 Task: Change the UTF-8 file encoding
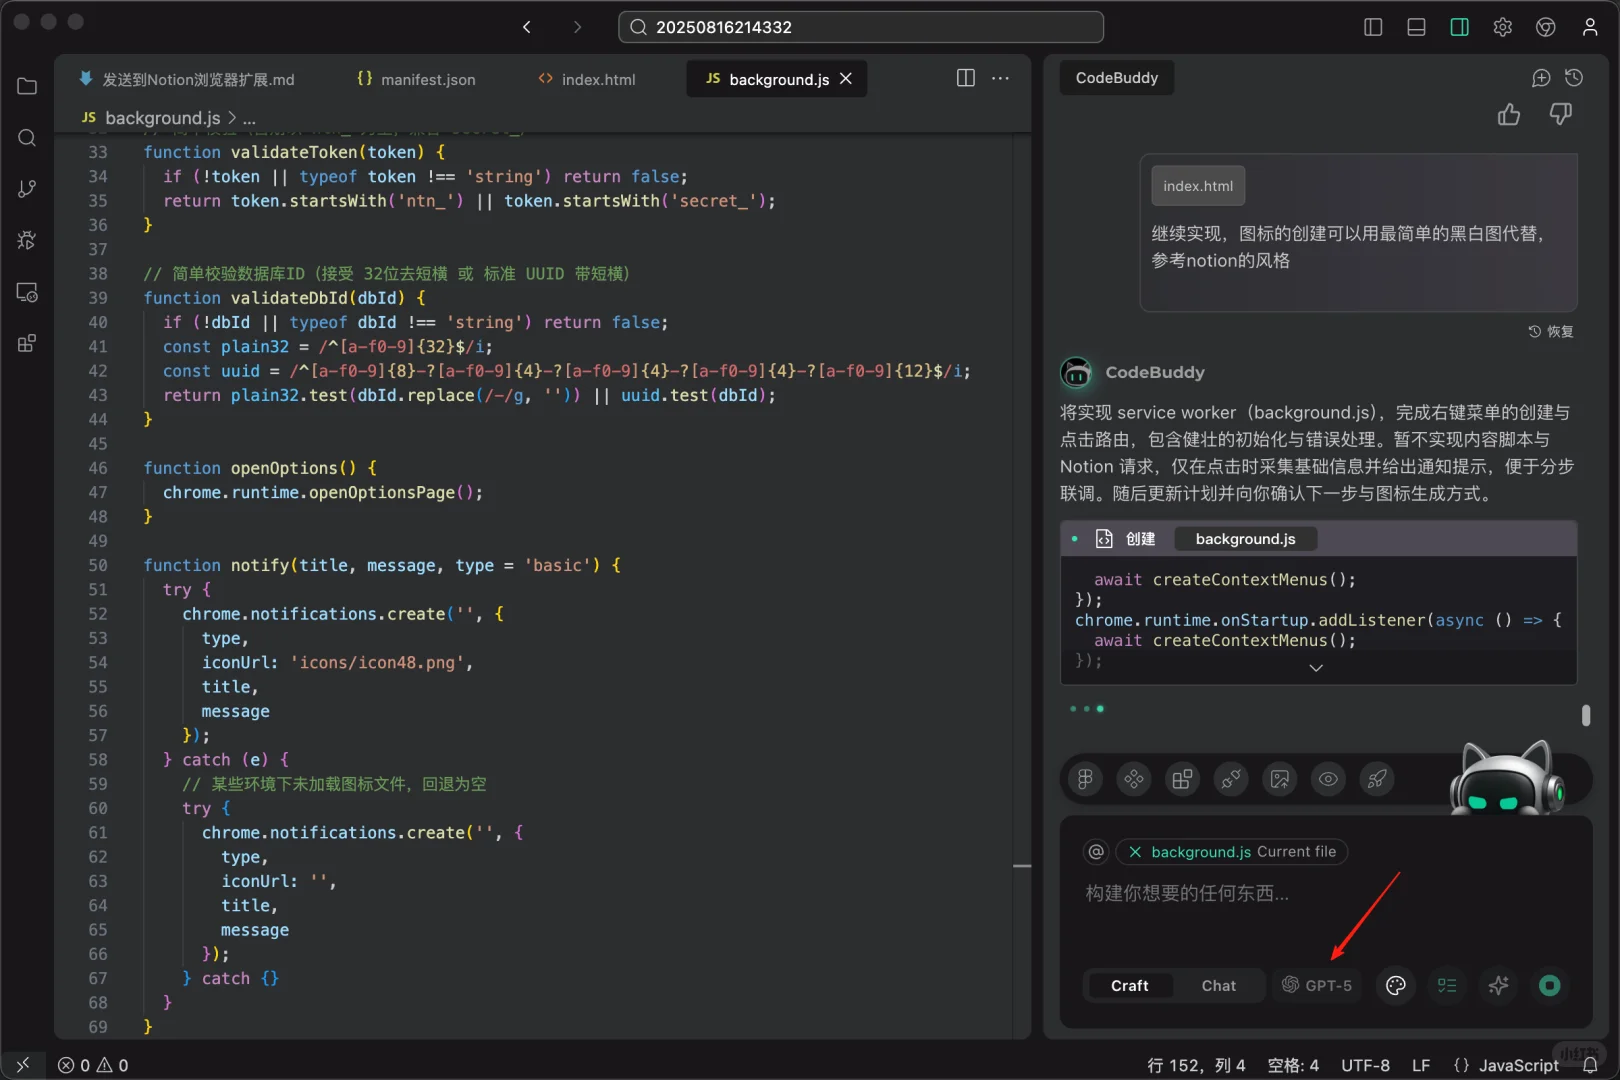pyautogui.click(x=1365, y=1066)
